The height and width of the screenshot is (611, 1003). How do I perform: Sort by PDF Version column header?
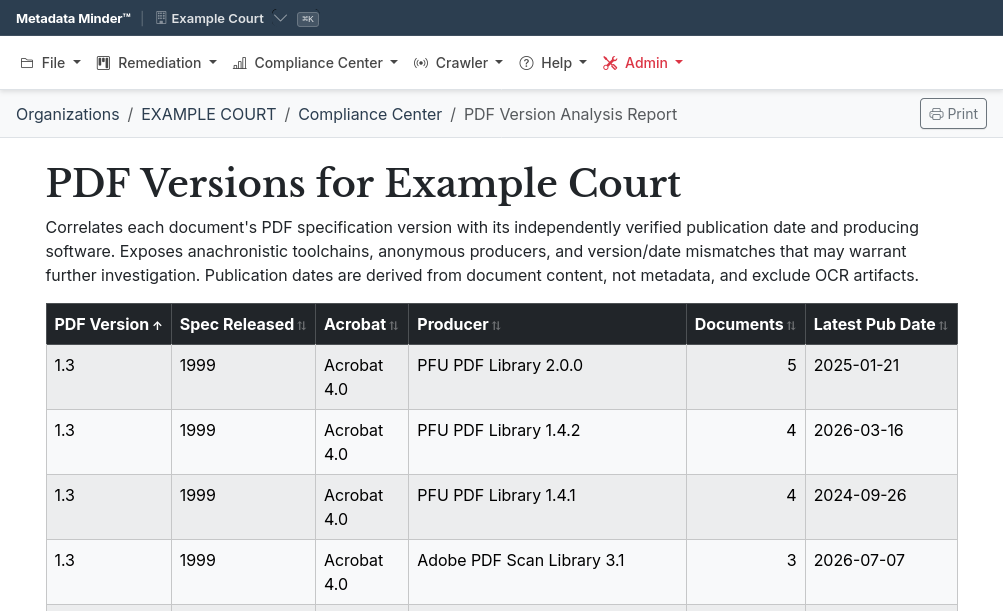109,324
